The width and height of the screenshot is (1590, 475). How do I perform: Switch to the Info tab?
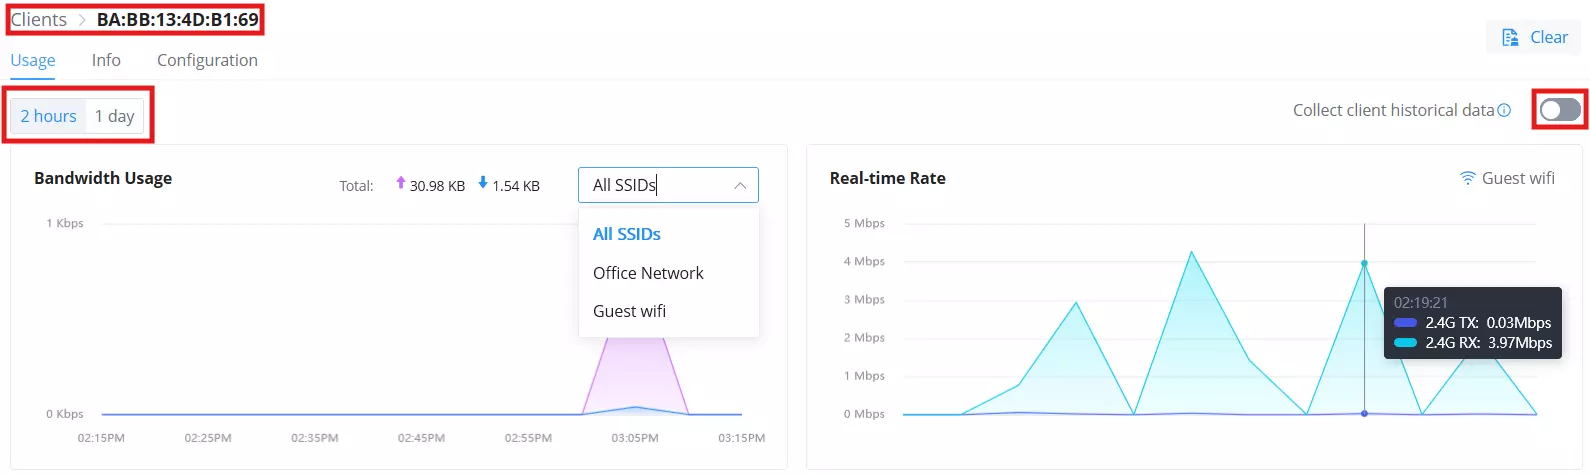(106, 60)
